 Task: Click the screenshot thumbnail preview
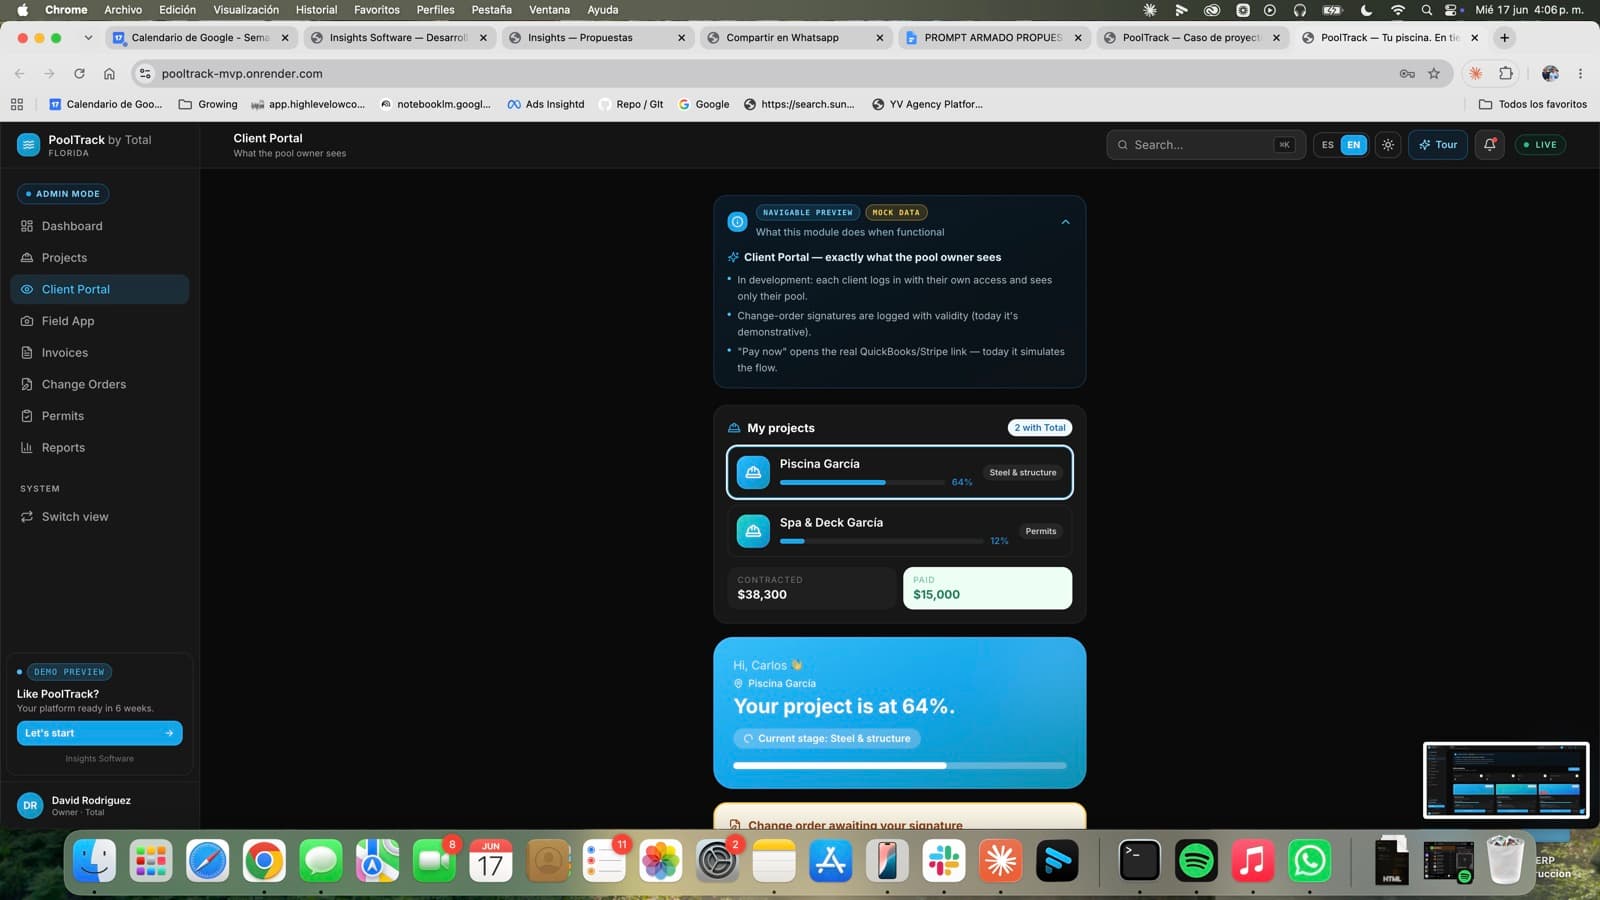pos(1506,780)
